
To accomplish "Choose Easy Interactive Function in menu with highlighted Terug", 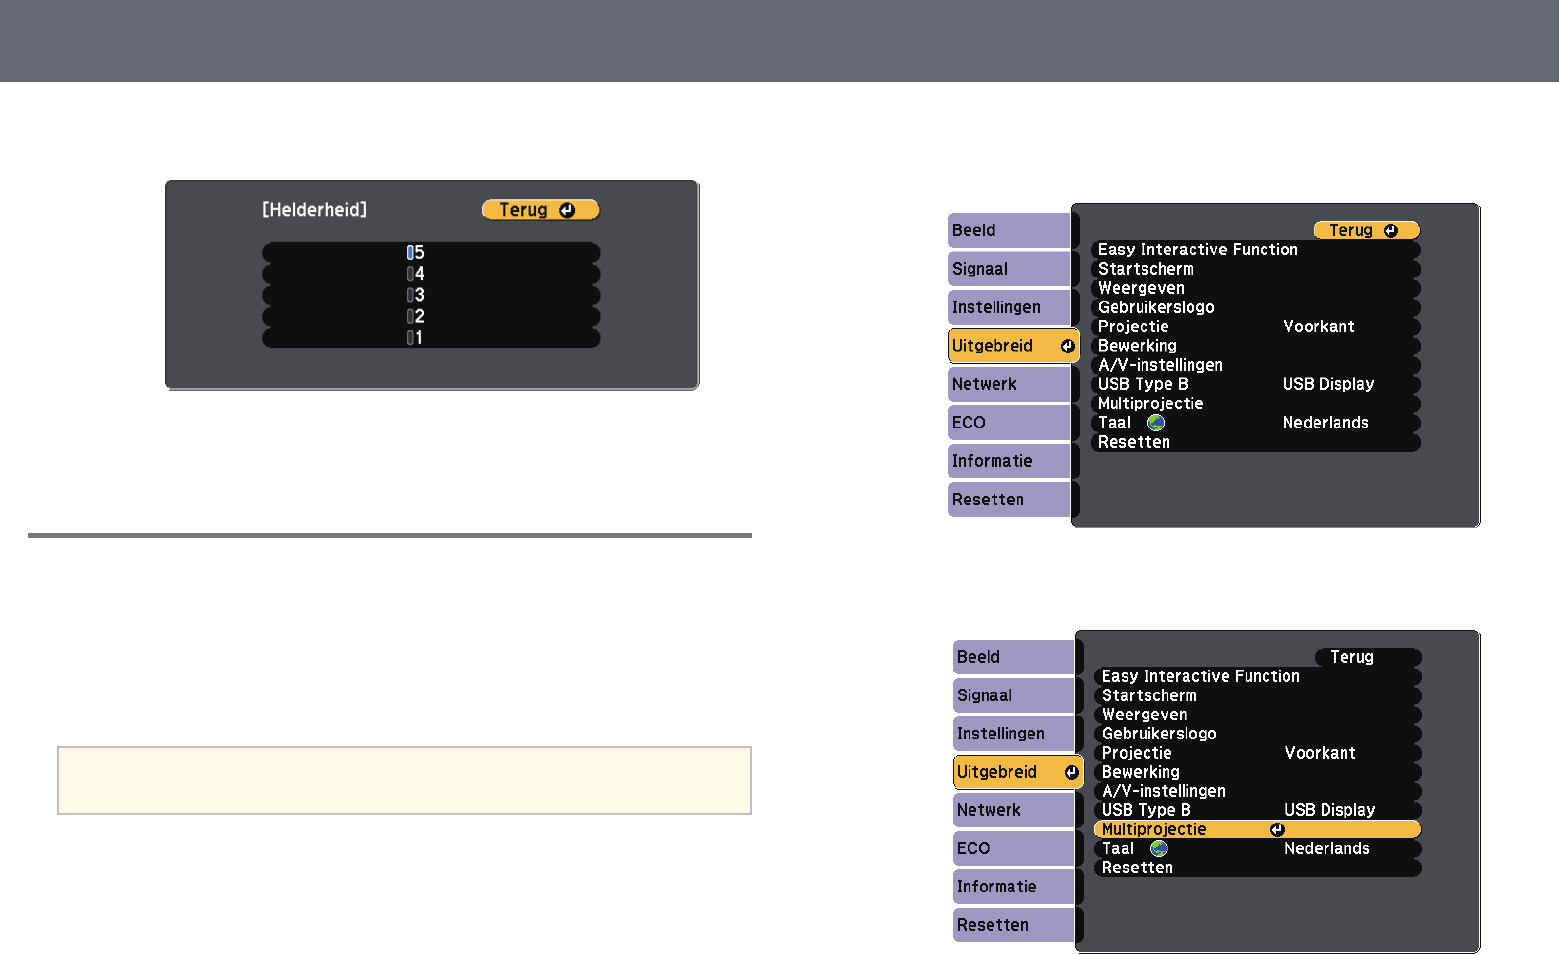I will click(x=1255, y=250).
